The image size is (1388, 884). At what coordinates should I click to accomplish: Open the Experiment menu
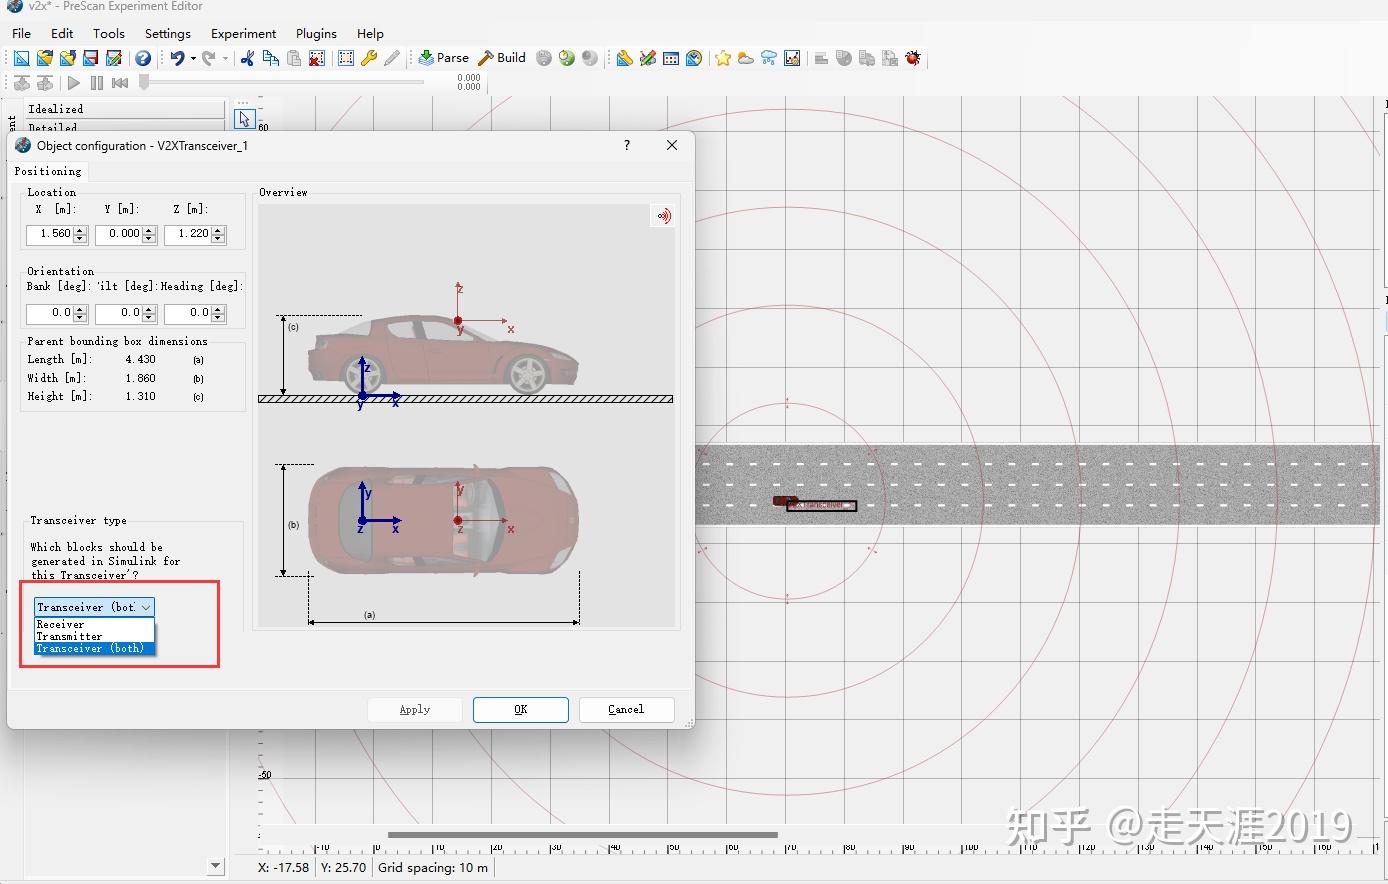[x=243, y=33]
